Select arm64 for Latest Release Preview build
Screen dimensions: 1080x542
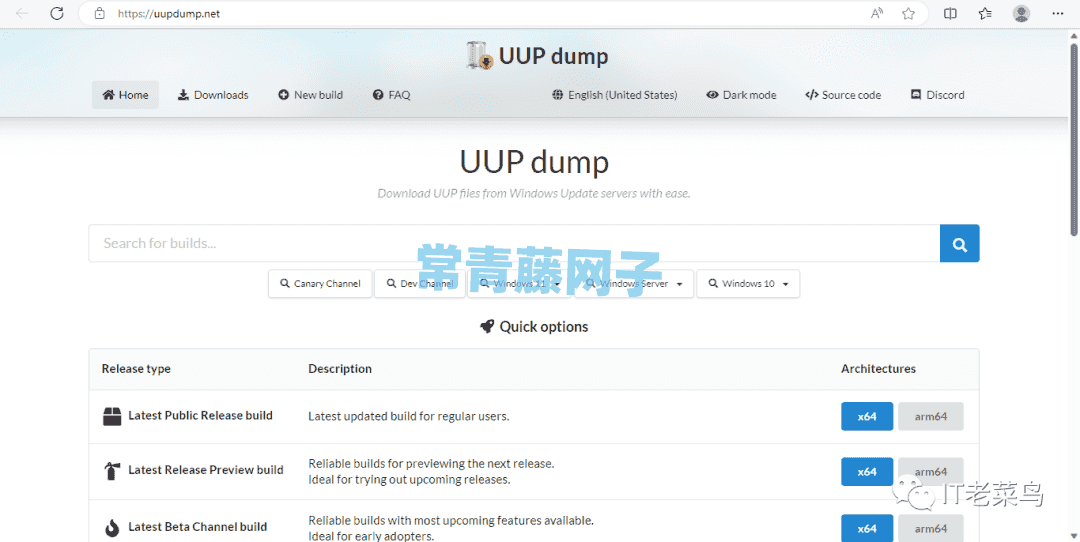(x=931, y=472)
